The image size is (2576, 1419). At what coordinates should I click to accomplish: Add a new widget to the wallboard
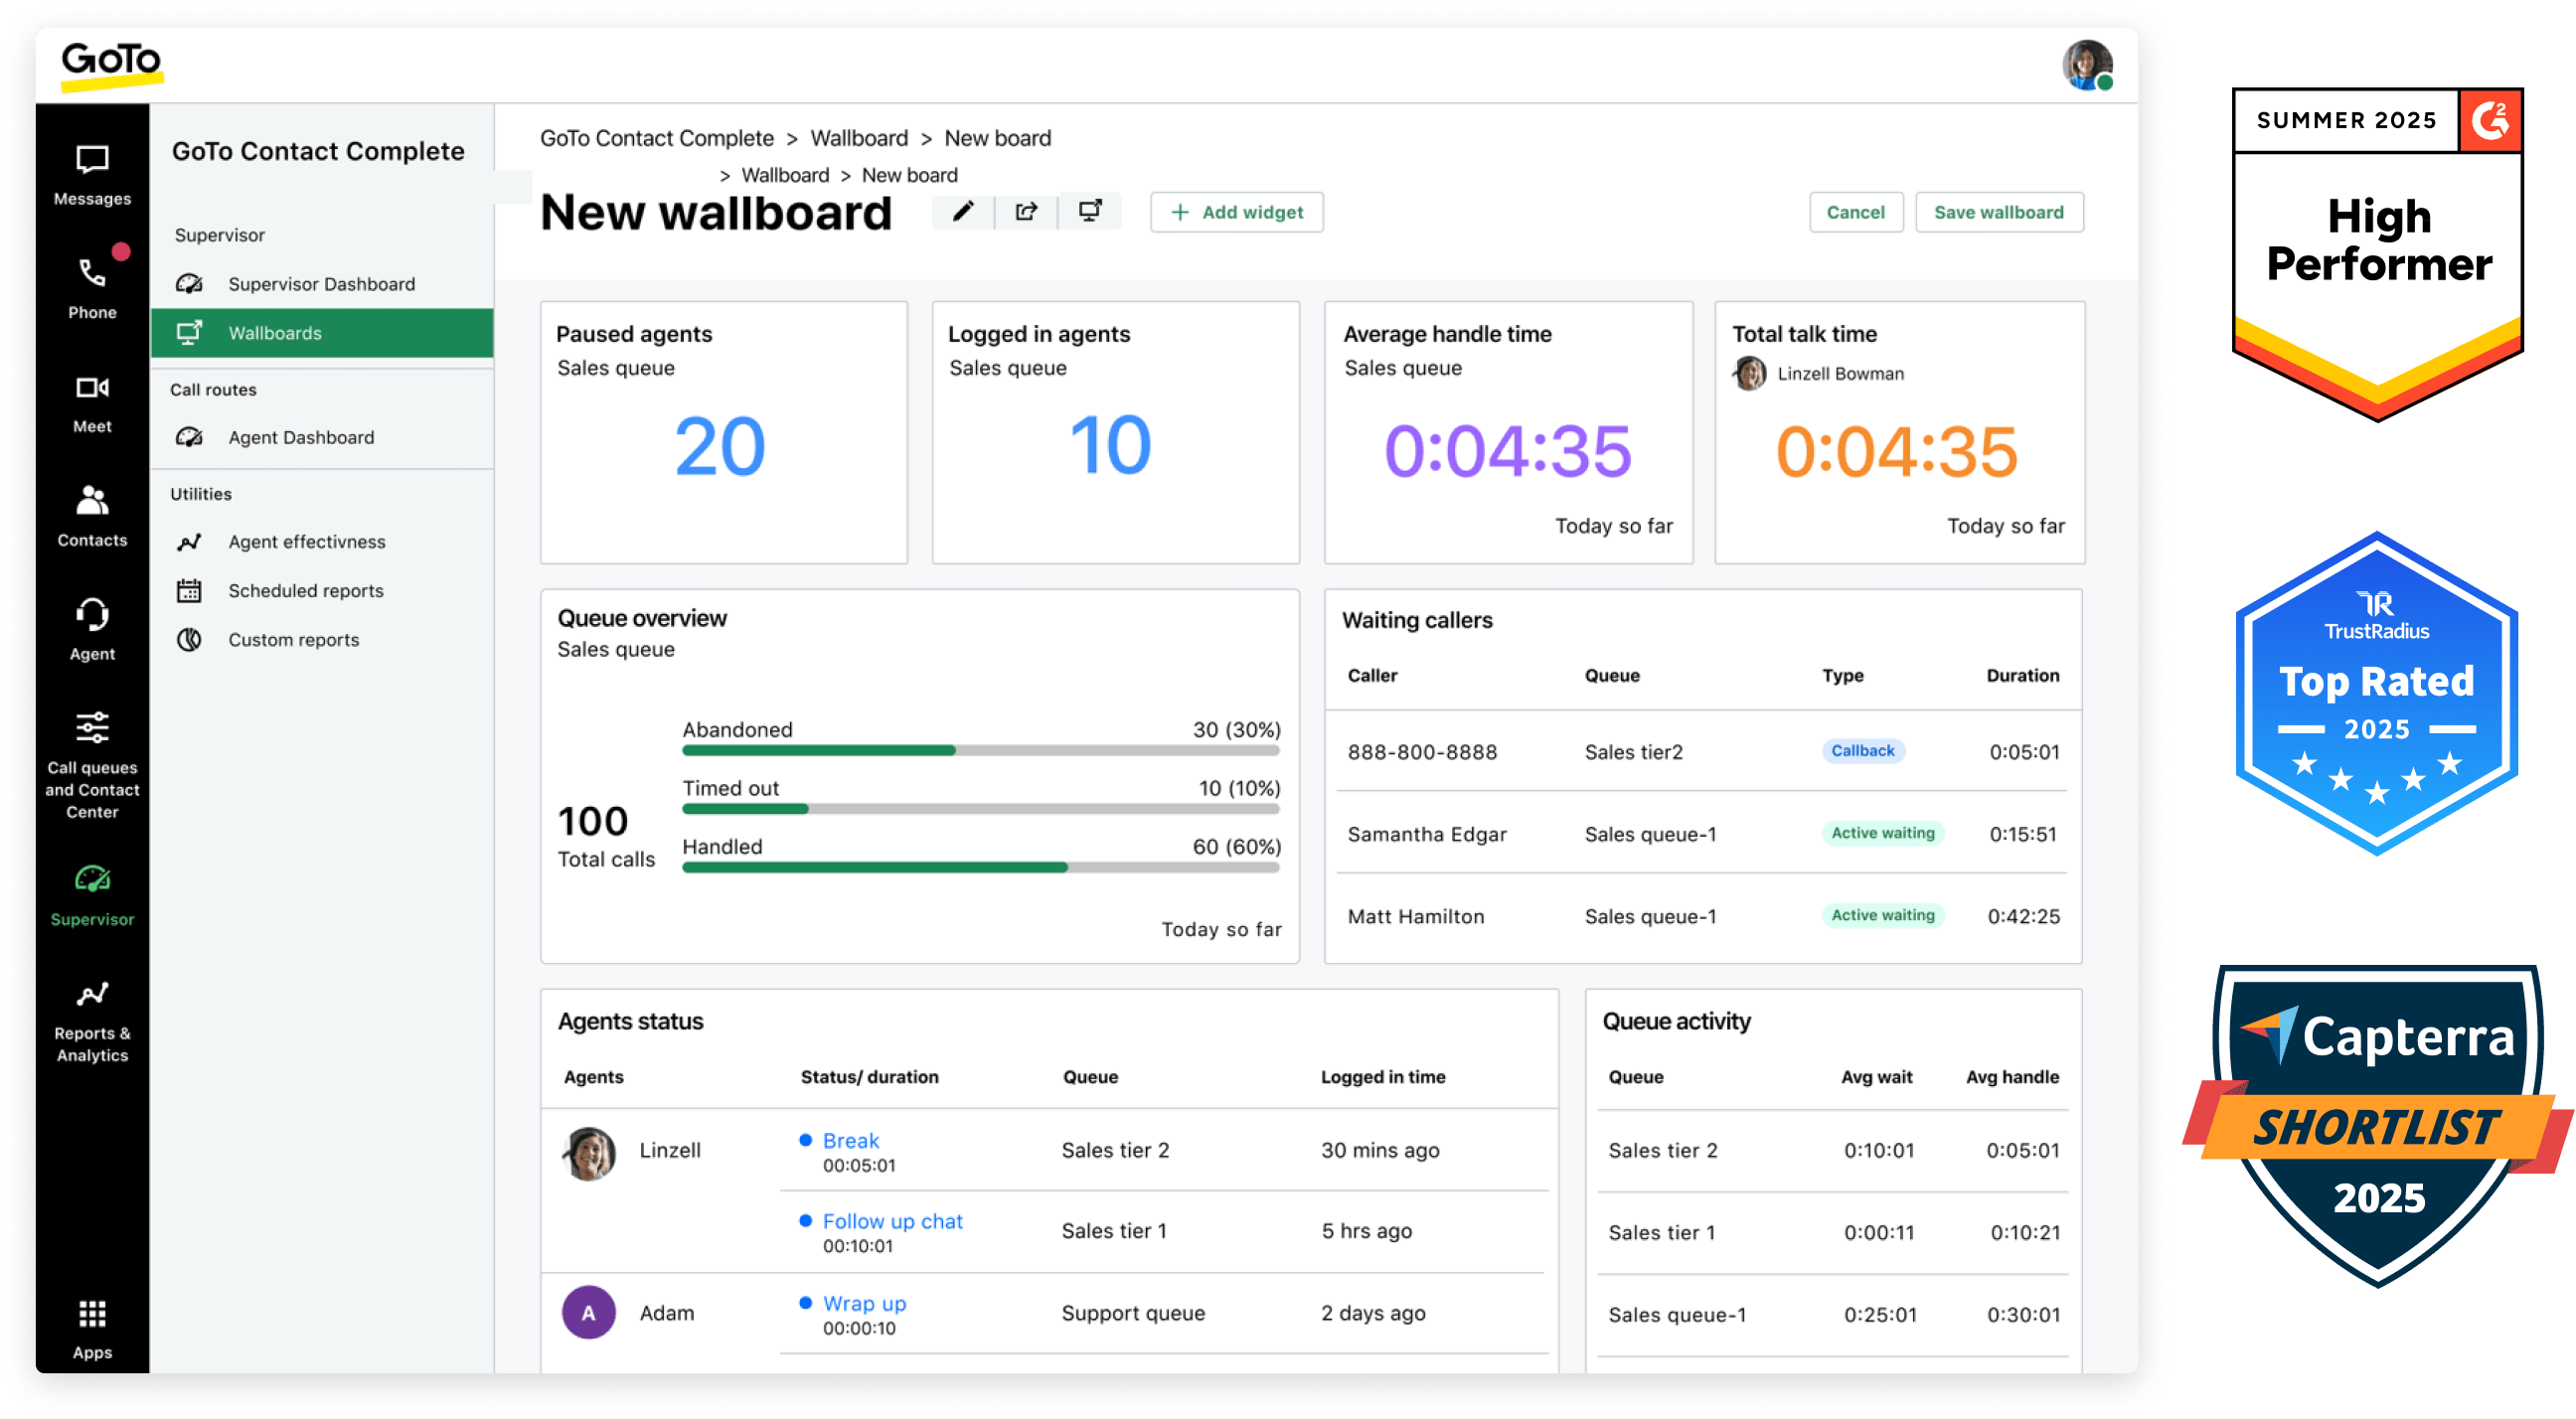[x=1237, y=212]
